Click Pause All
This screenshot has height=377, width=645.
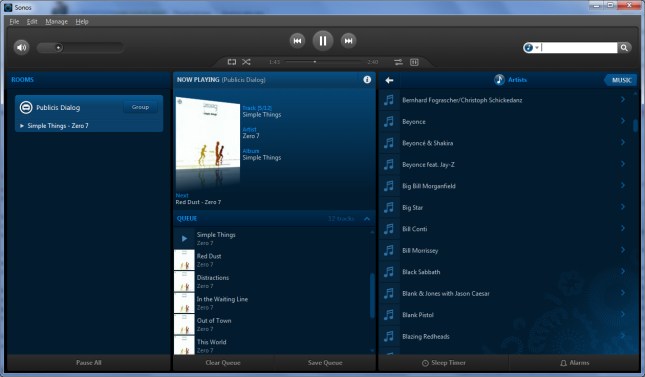pyautogui.click(x=88, y=363)
